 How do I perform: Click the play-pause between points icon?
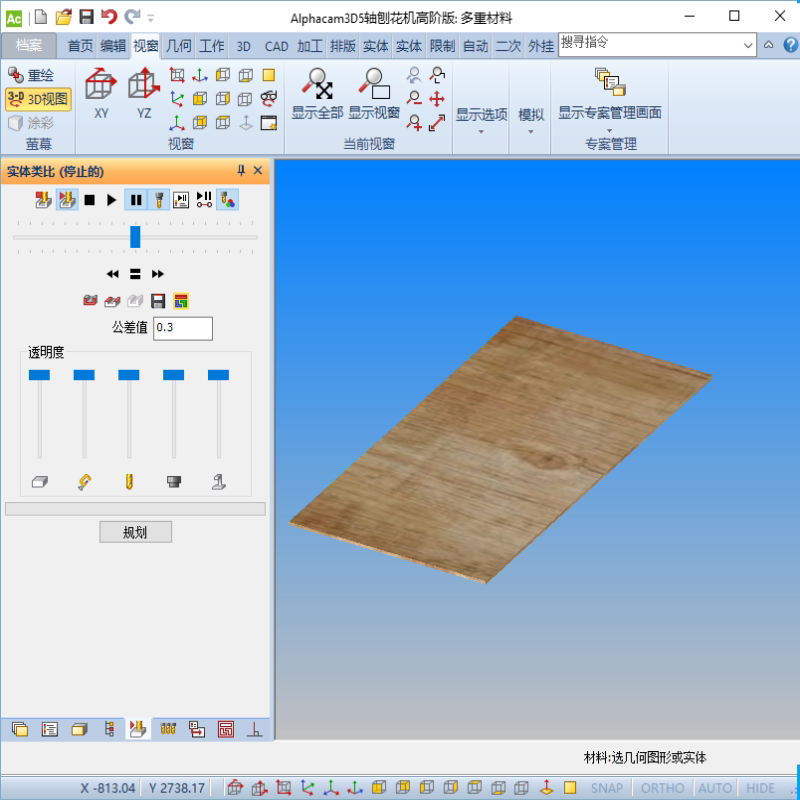pyautogui.click(x=204, y=199)
